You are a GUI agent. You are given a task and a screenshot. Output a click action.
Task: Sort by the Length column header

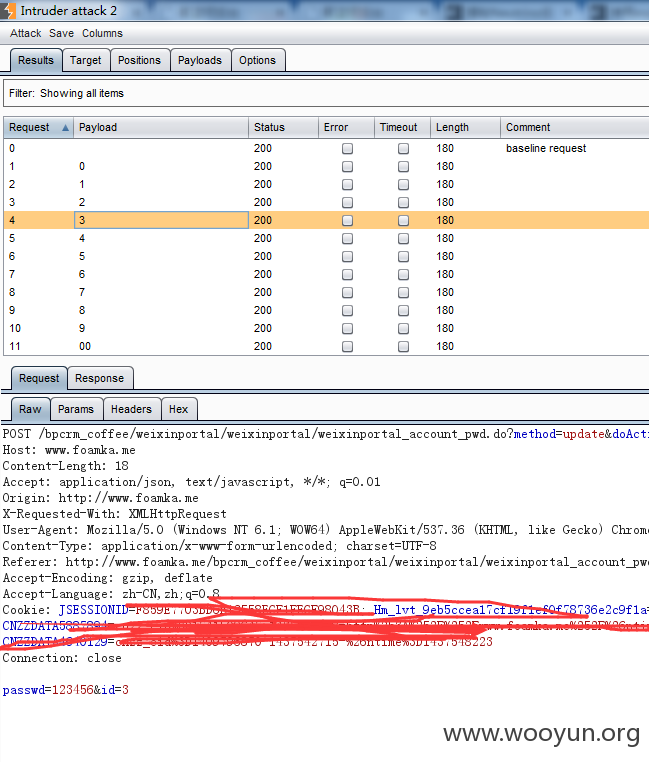click(x=465, y=127)
